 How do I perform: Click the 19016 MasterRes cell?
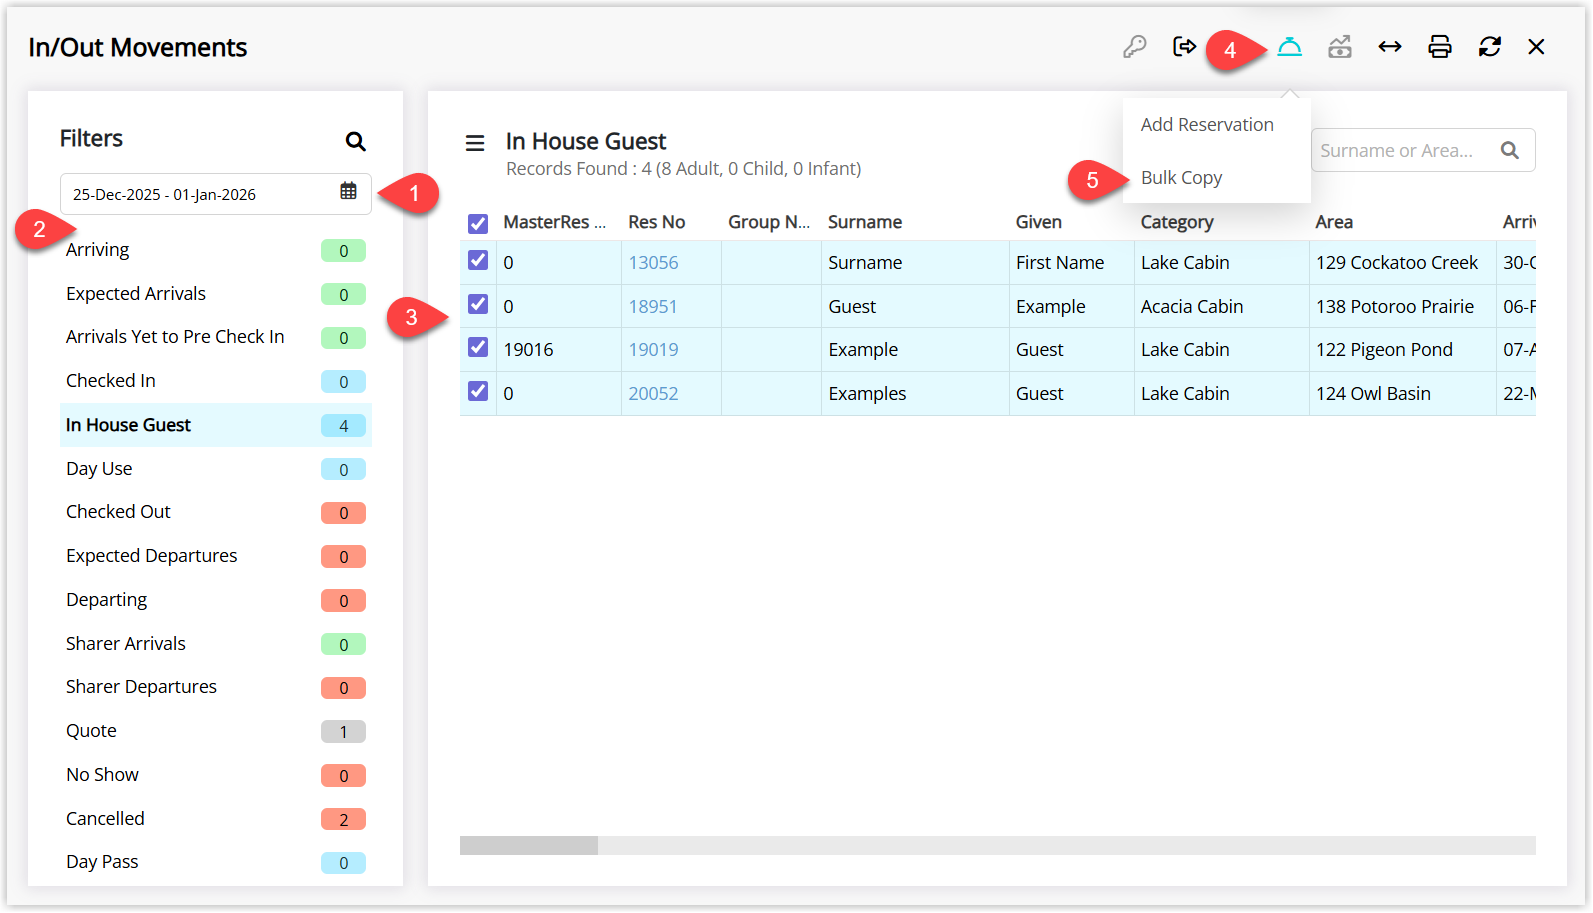pyautogui.click(x=559, y=350)
